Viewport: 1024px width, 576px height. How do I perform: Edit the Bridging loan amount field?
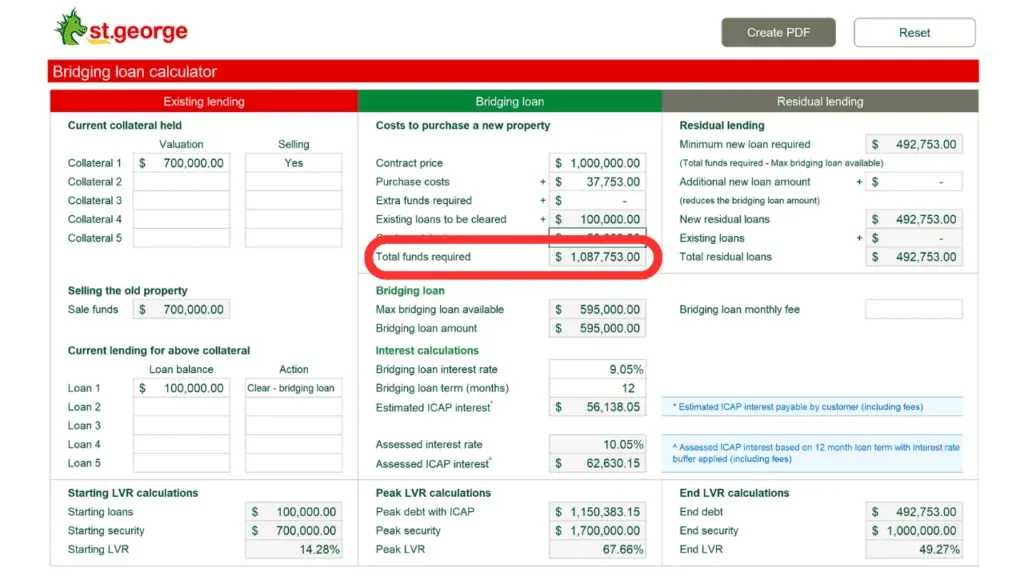pos(598,328)
